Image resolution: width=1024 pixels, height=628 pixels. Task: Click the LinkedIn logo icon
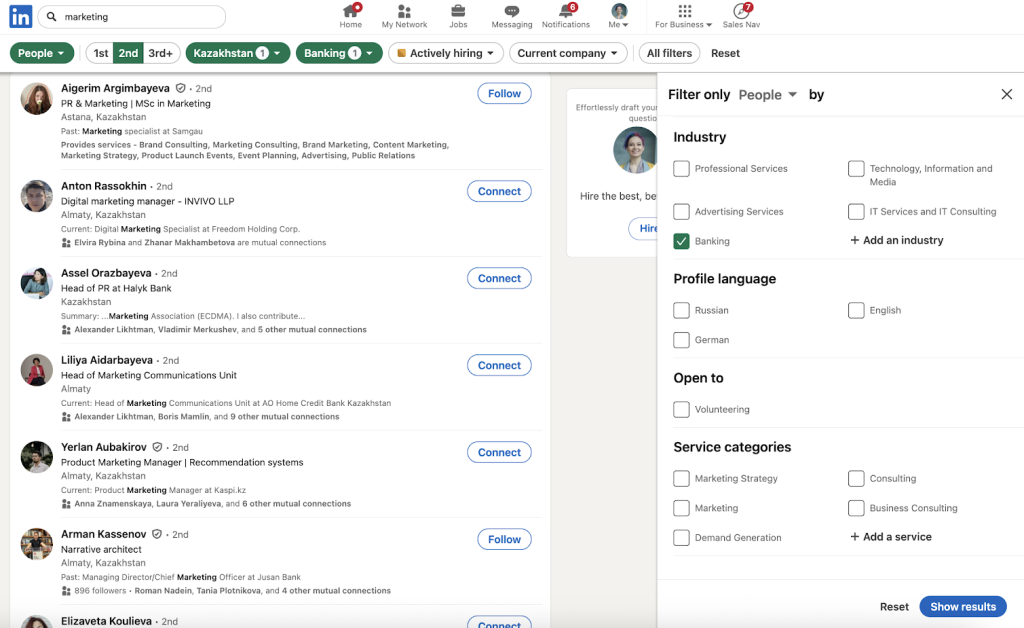20,16
